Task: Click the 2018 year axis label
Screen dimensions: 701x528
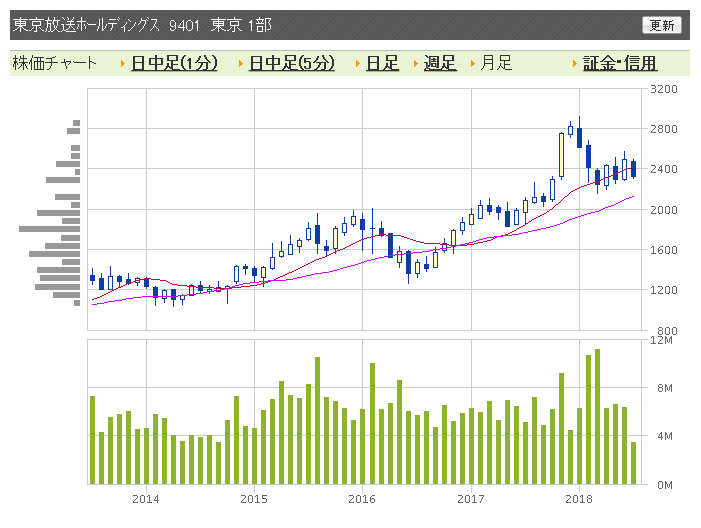Action: coord(579,499)
